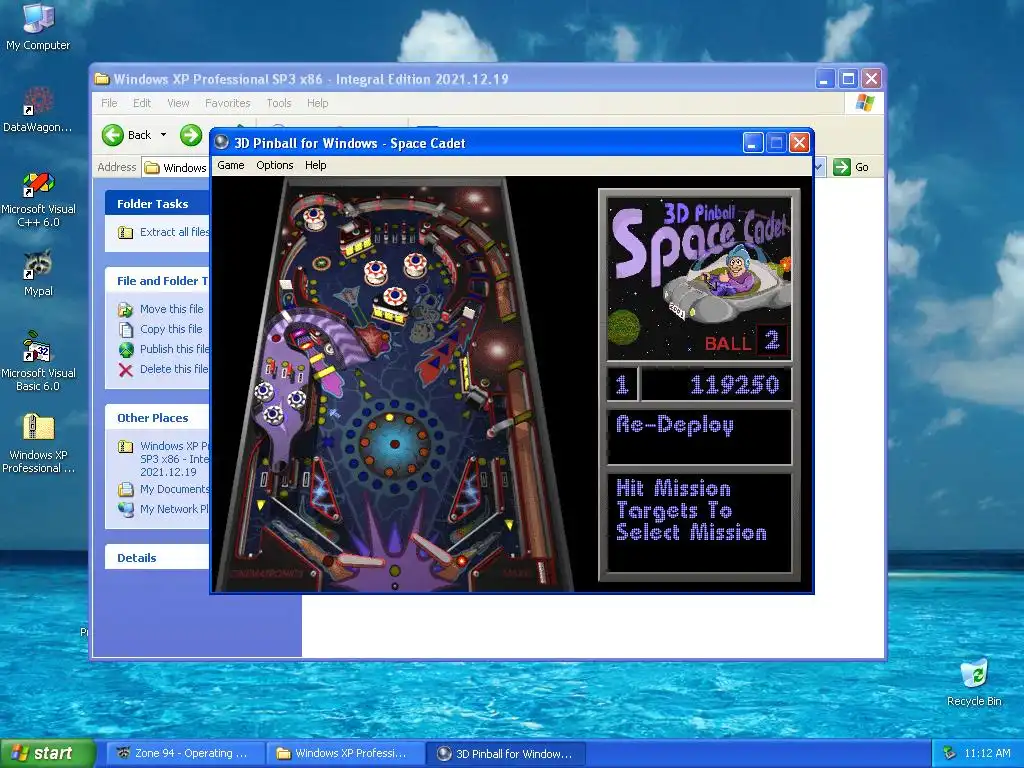Click the Copy this file link
Image resolution: width=1024 pixels, height=768 pixels.
171,329
